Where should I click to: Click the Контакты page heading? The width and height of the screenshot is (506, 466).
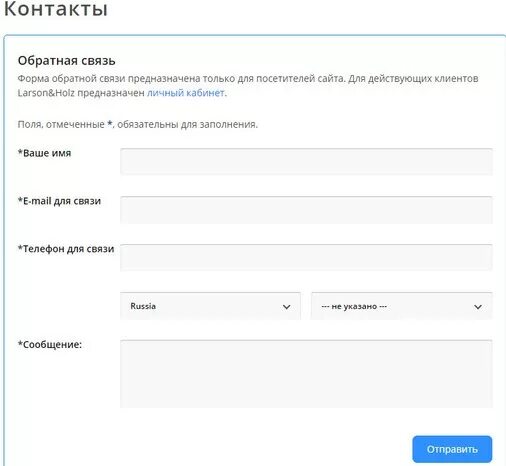[x=56, y=9]
